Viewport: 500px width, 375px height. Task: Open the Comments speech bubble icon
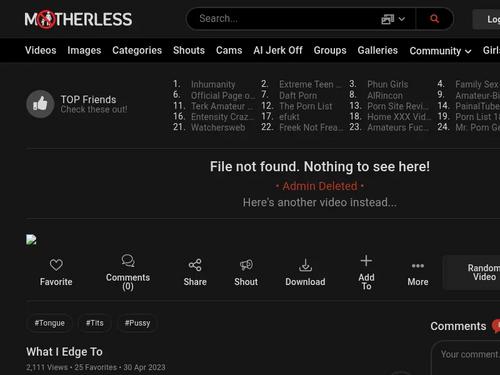(128, 261)
